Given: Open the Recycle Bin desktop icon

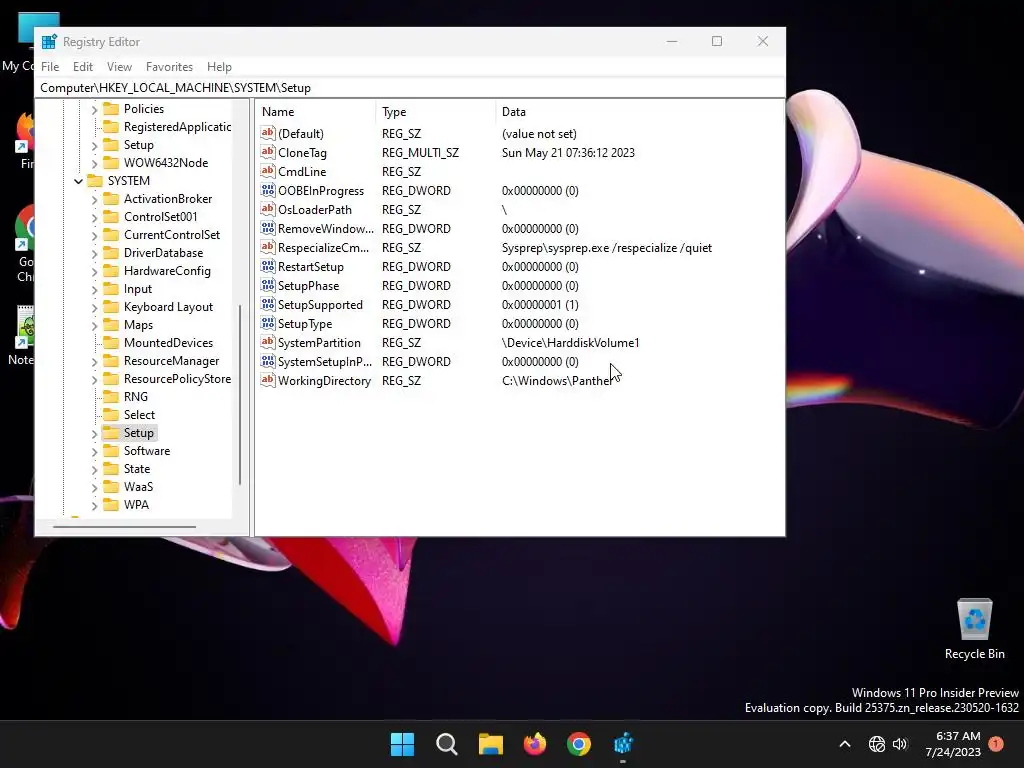Looking at the screenshot, I should point(974,628).
